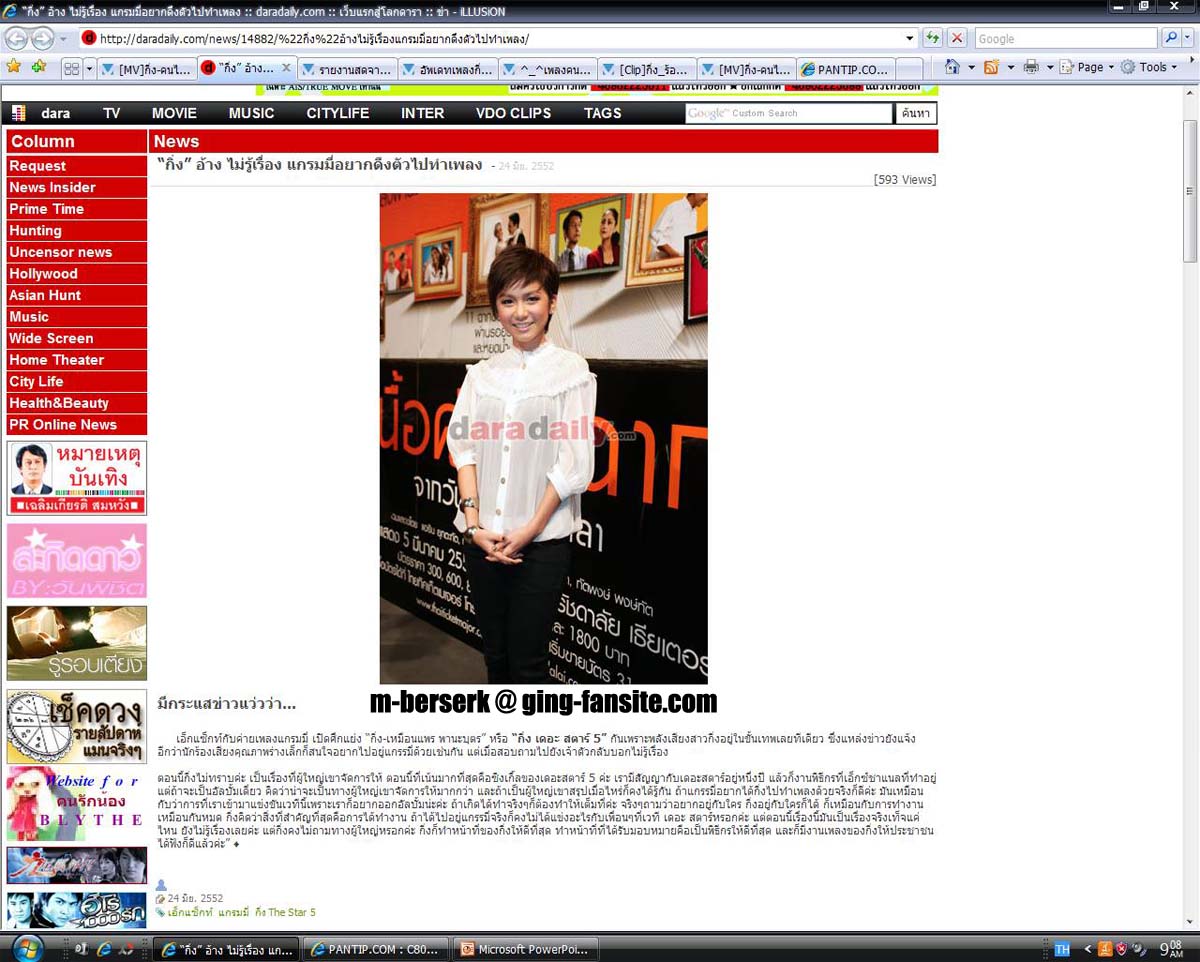The height and width of the screenshot is (962, 1200).
Task: Click the red shield security tray icon
Action: coord(1122,949)
